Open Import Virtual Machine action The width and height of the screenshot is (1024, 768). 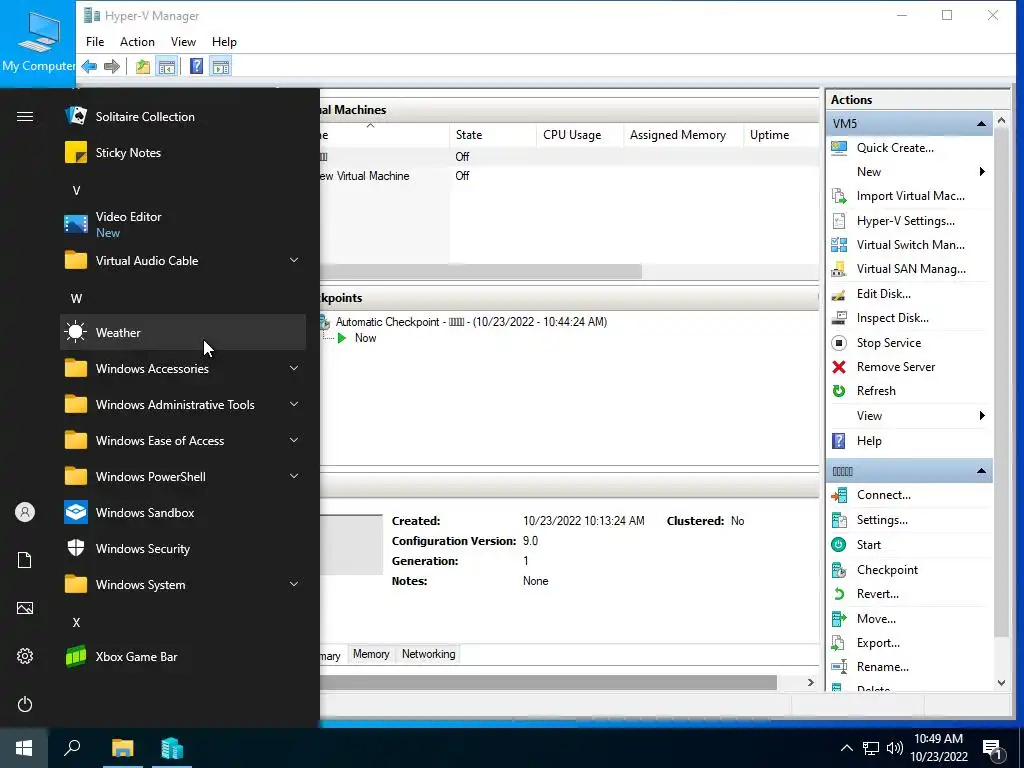click(910, 196)
